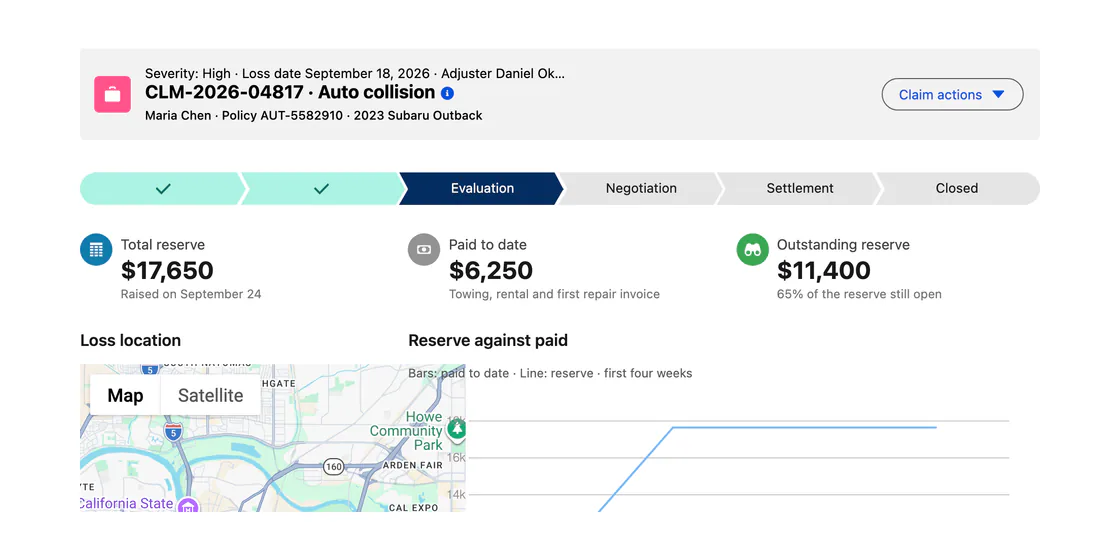Click the Loss location heading
The height and width of the screenshot is (560, 1120).
[x=131, y=340]
